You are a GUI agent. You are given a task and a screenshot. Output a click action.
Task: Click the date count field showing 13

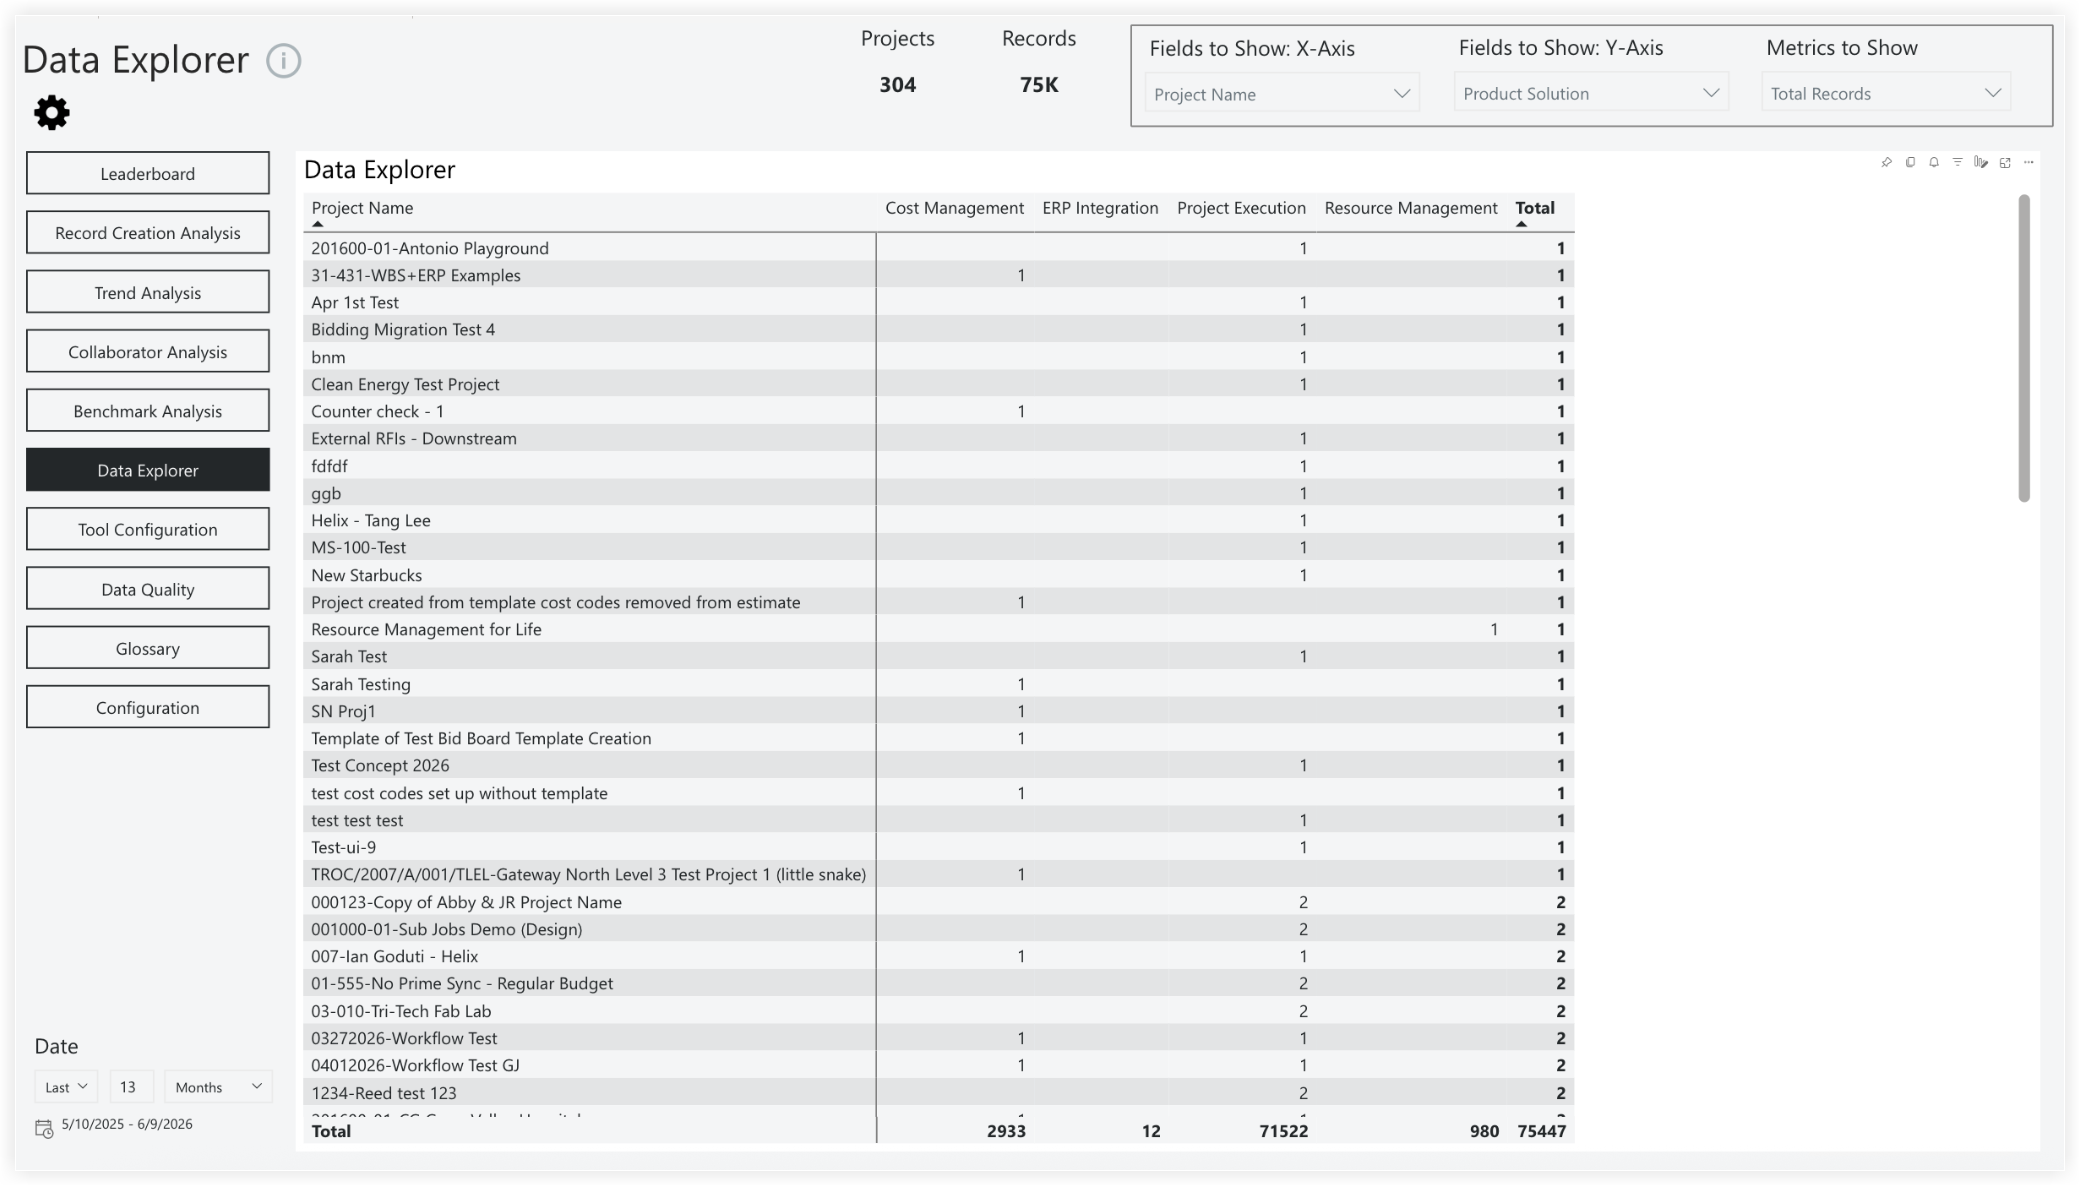coord(131,1087)
